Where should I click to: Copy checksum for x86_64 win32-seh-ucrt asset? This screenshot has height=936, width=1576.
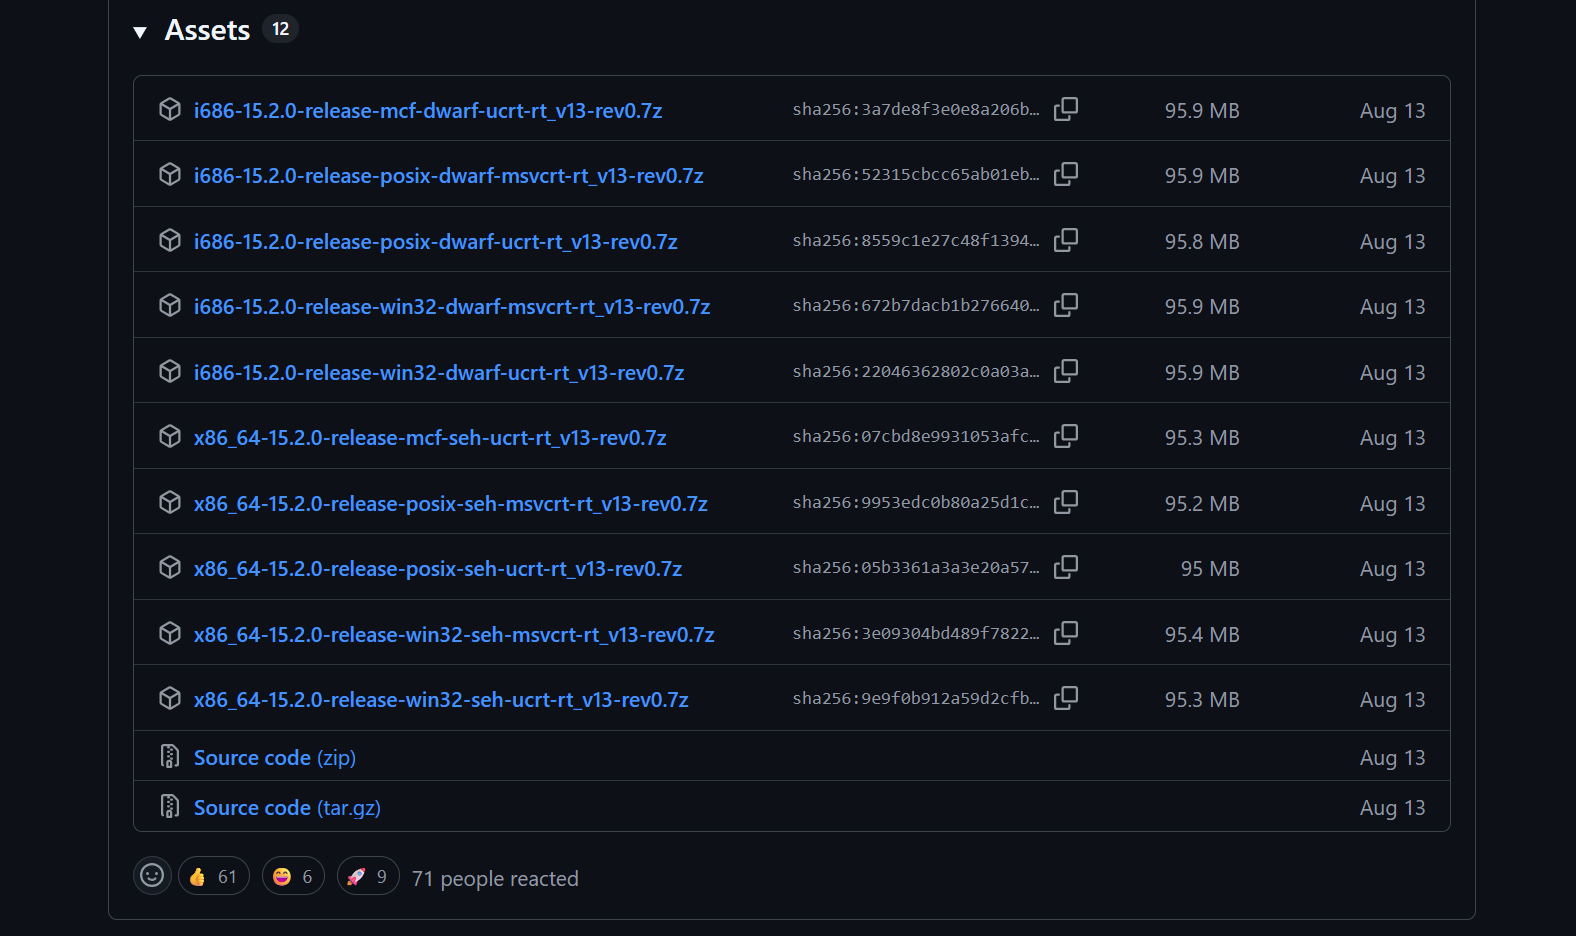(1066, 698)
